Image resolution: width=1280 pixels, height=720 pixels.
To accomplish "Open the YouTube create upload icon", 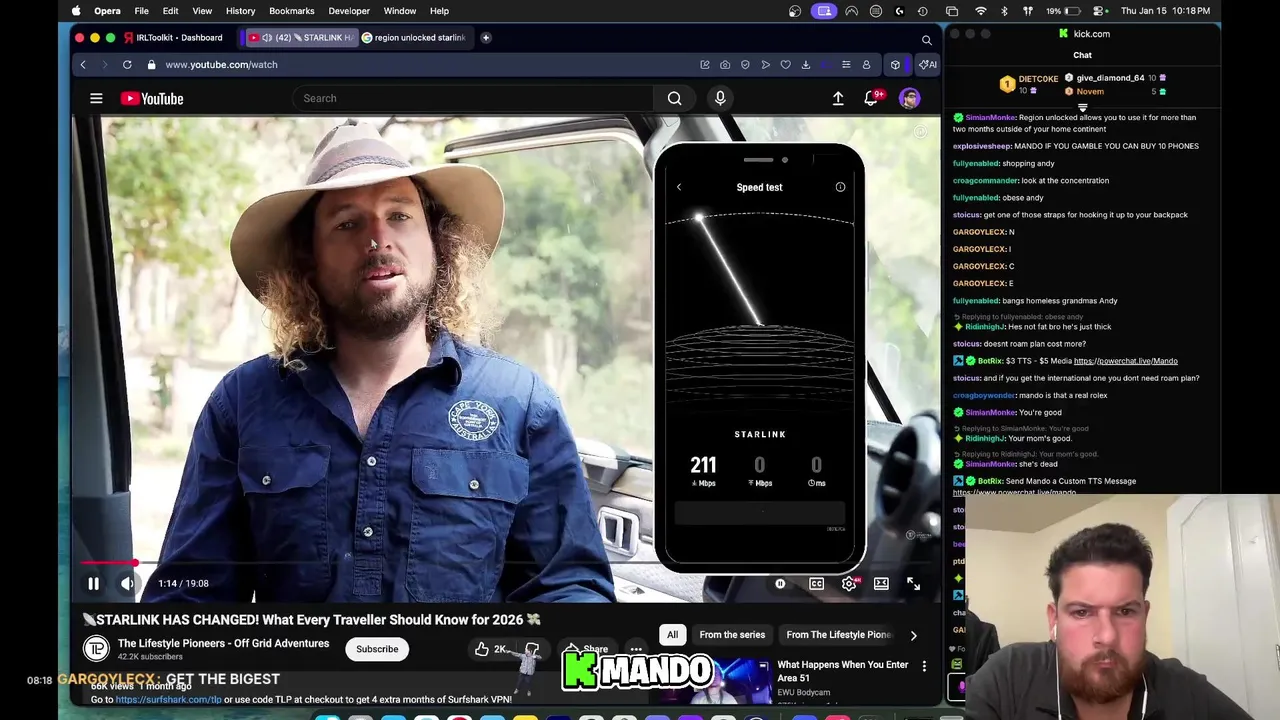I will (x=838, y=98).
